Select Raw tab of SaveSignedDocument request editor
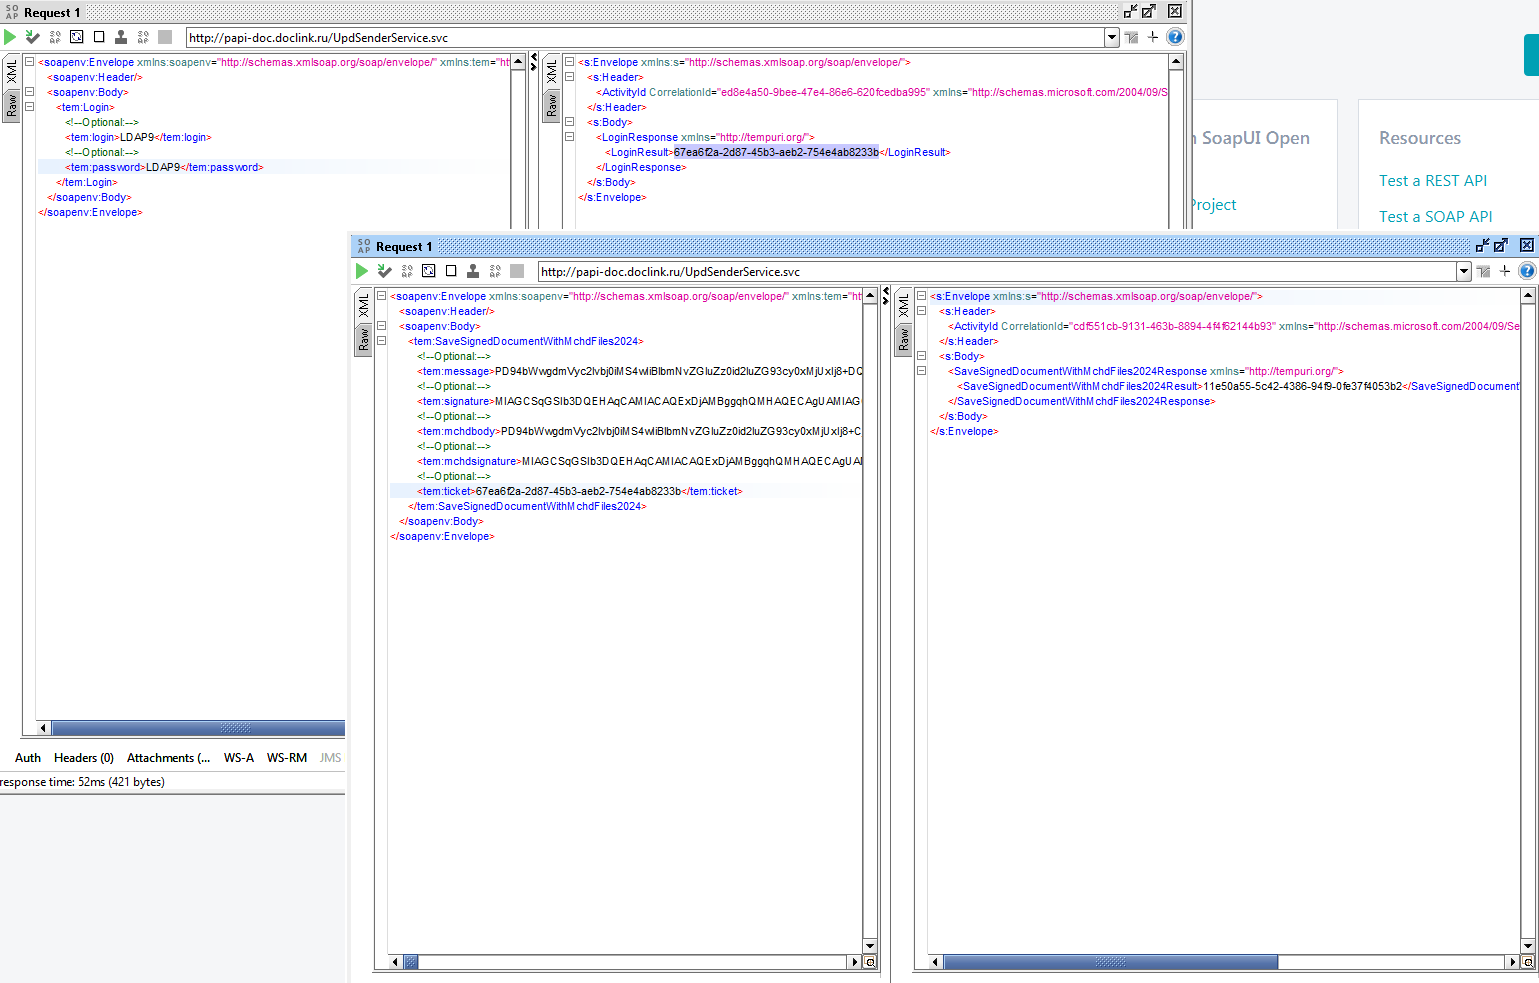1539x983 pixels. click(363, 339)
